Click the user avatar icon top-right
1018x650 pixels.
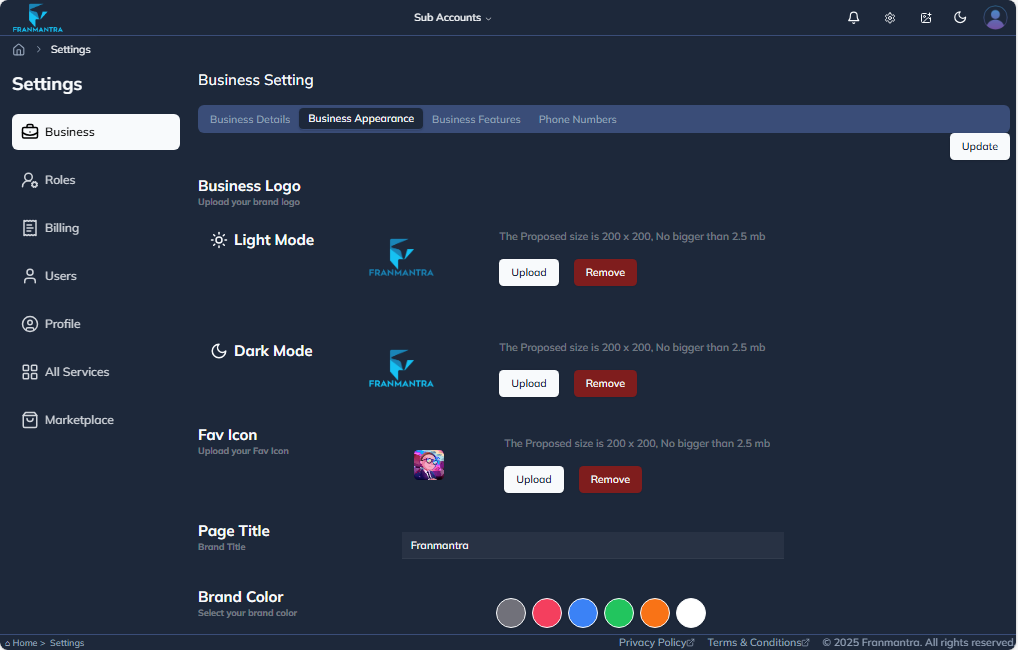click(995, 17)
